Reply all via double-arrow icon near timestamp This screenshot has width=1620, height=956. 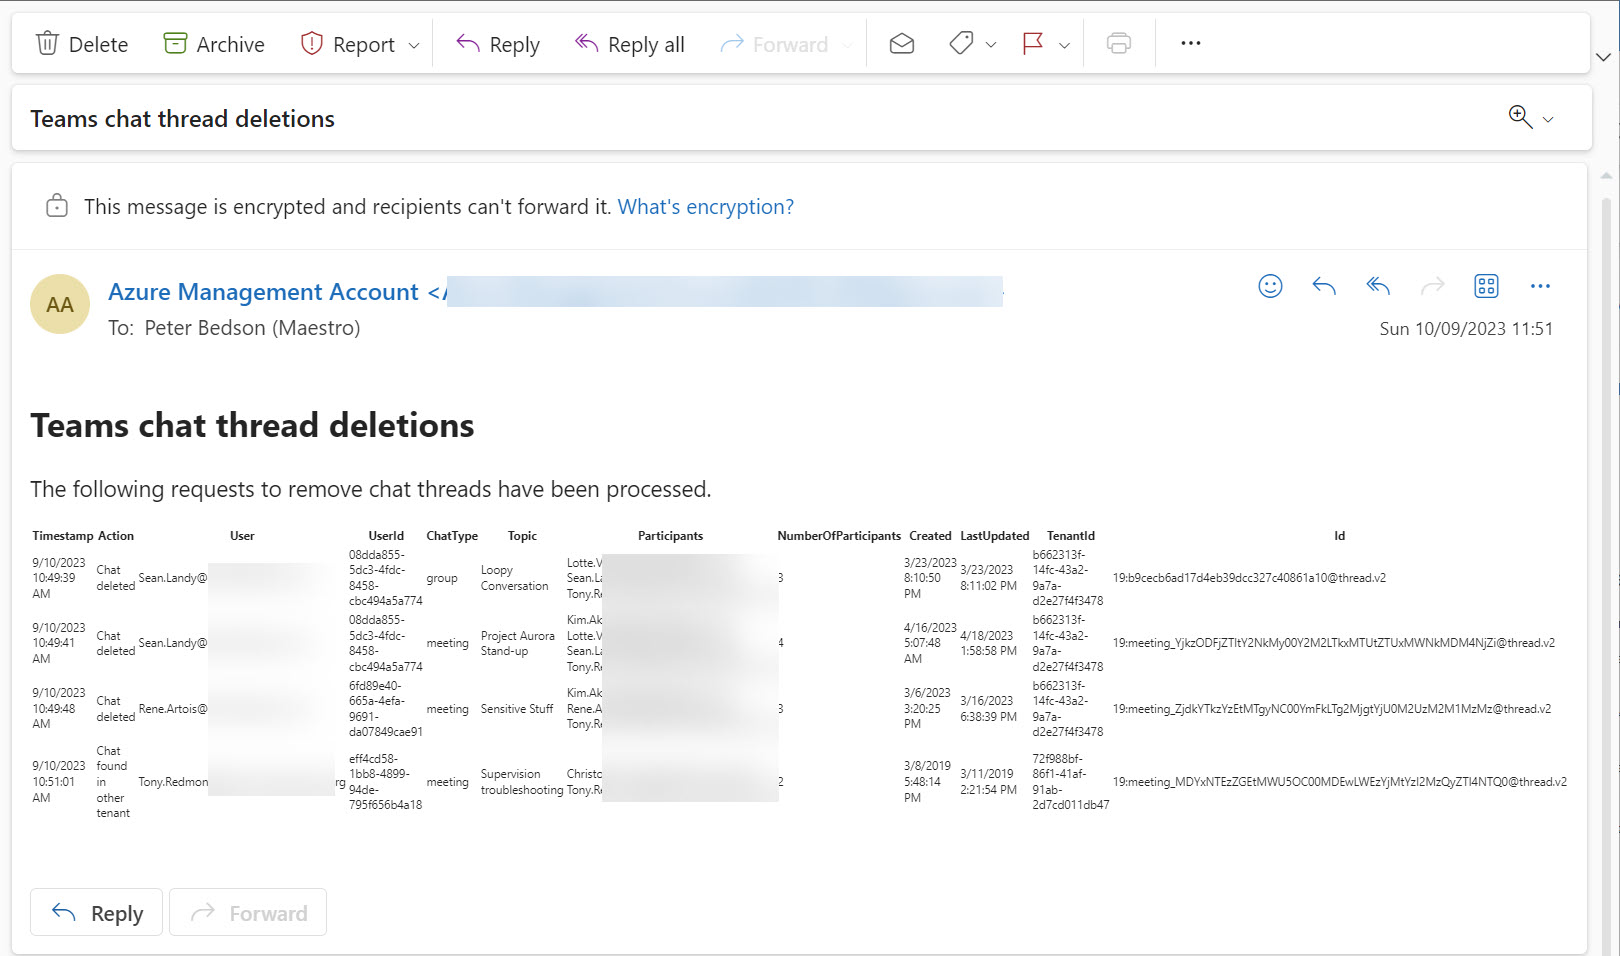click(1377, 286)
